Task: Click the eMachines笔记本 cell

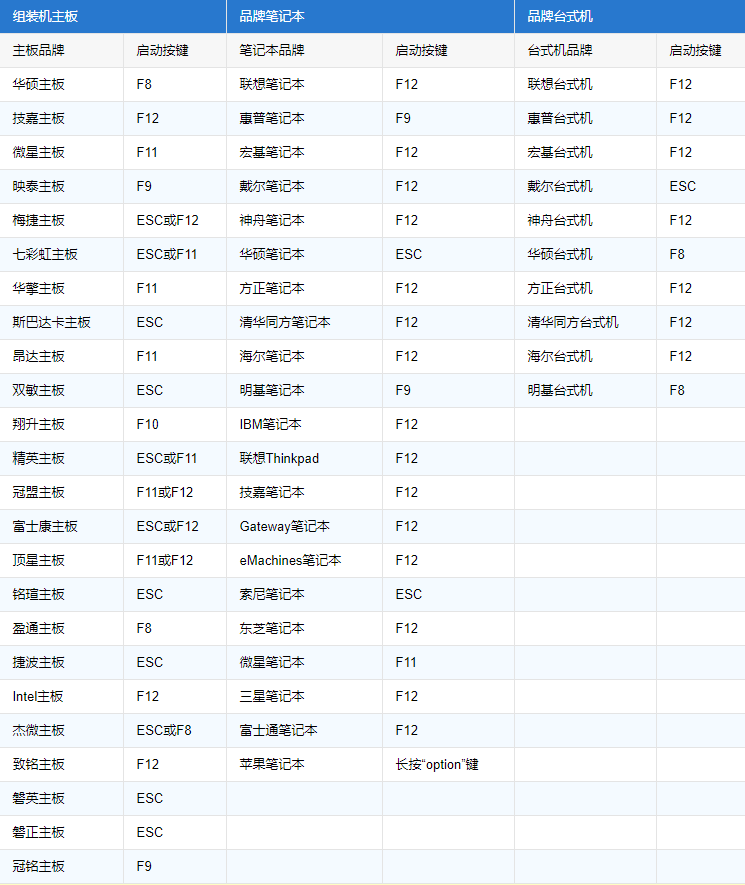Action: click(x=290, y=560)
